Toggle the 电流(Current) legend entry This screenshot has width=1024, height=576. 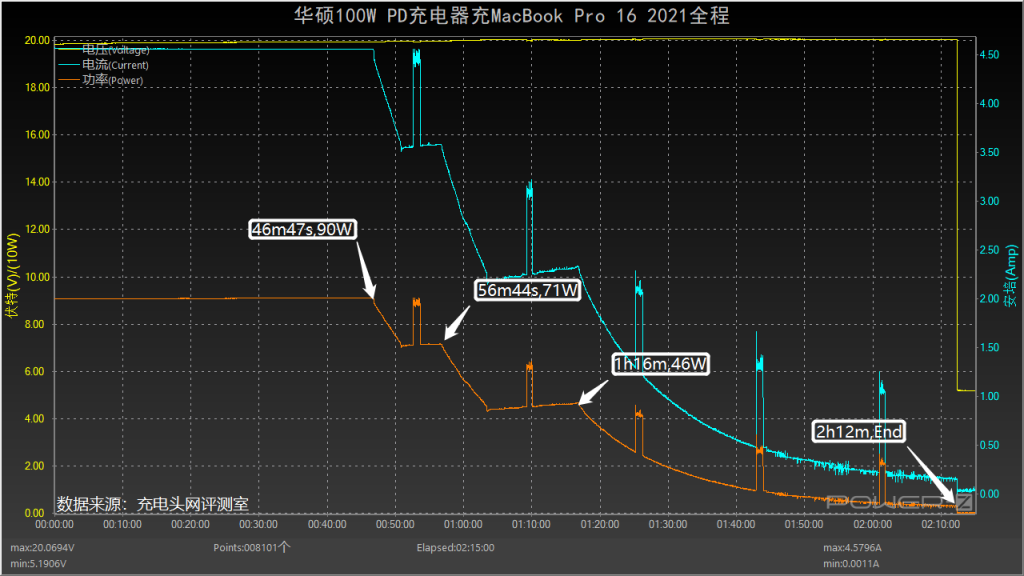point(115,64)
